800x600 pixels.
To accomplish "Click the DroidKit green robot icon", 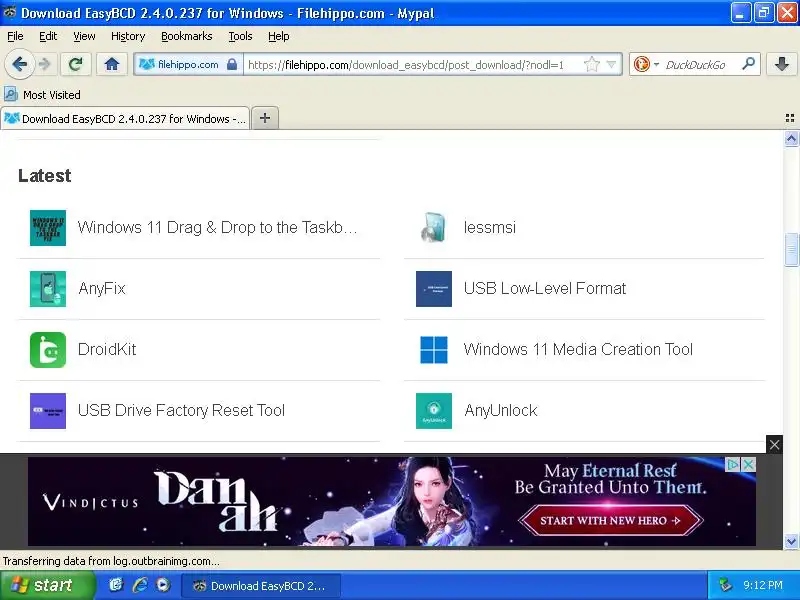I will click(48, 350).
